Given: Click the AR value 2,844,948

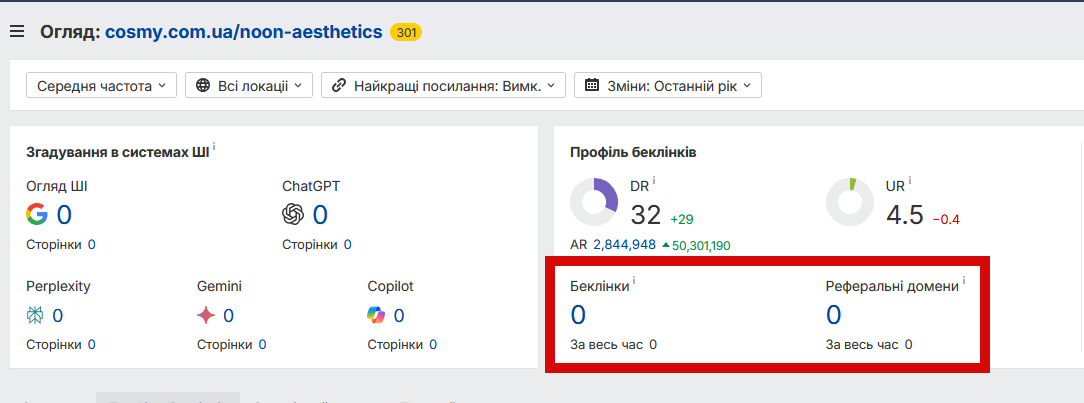Looking at the screenshot, I should [x=624, y=245].
